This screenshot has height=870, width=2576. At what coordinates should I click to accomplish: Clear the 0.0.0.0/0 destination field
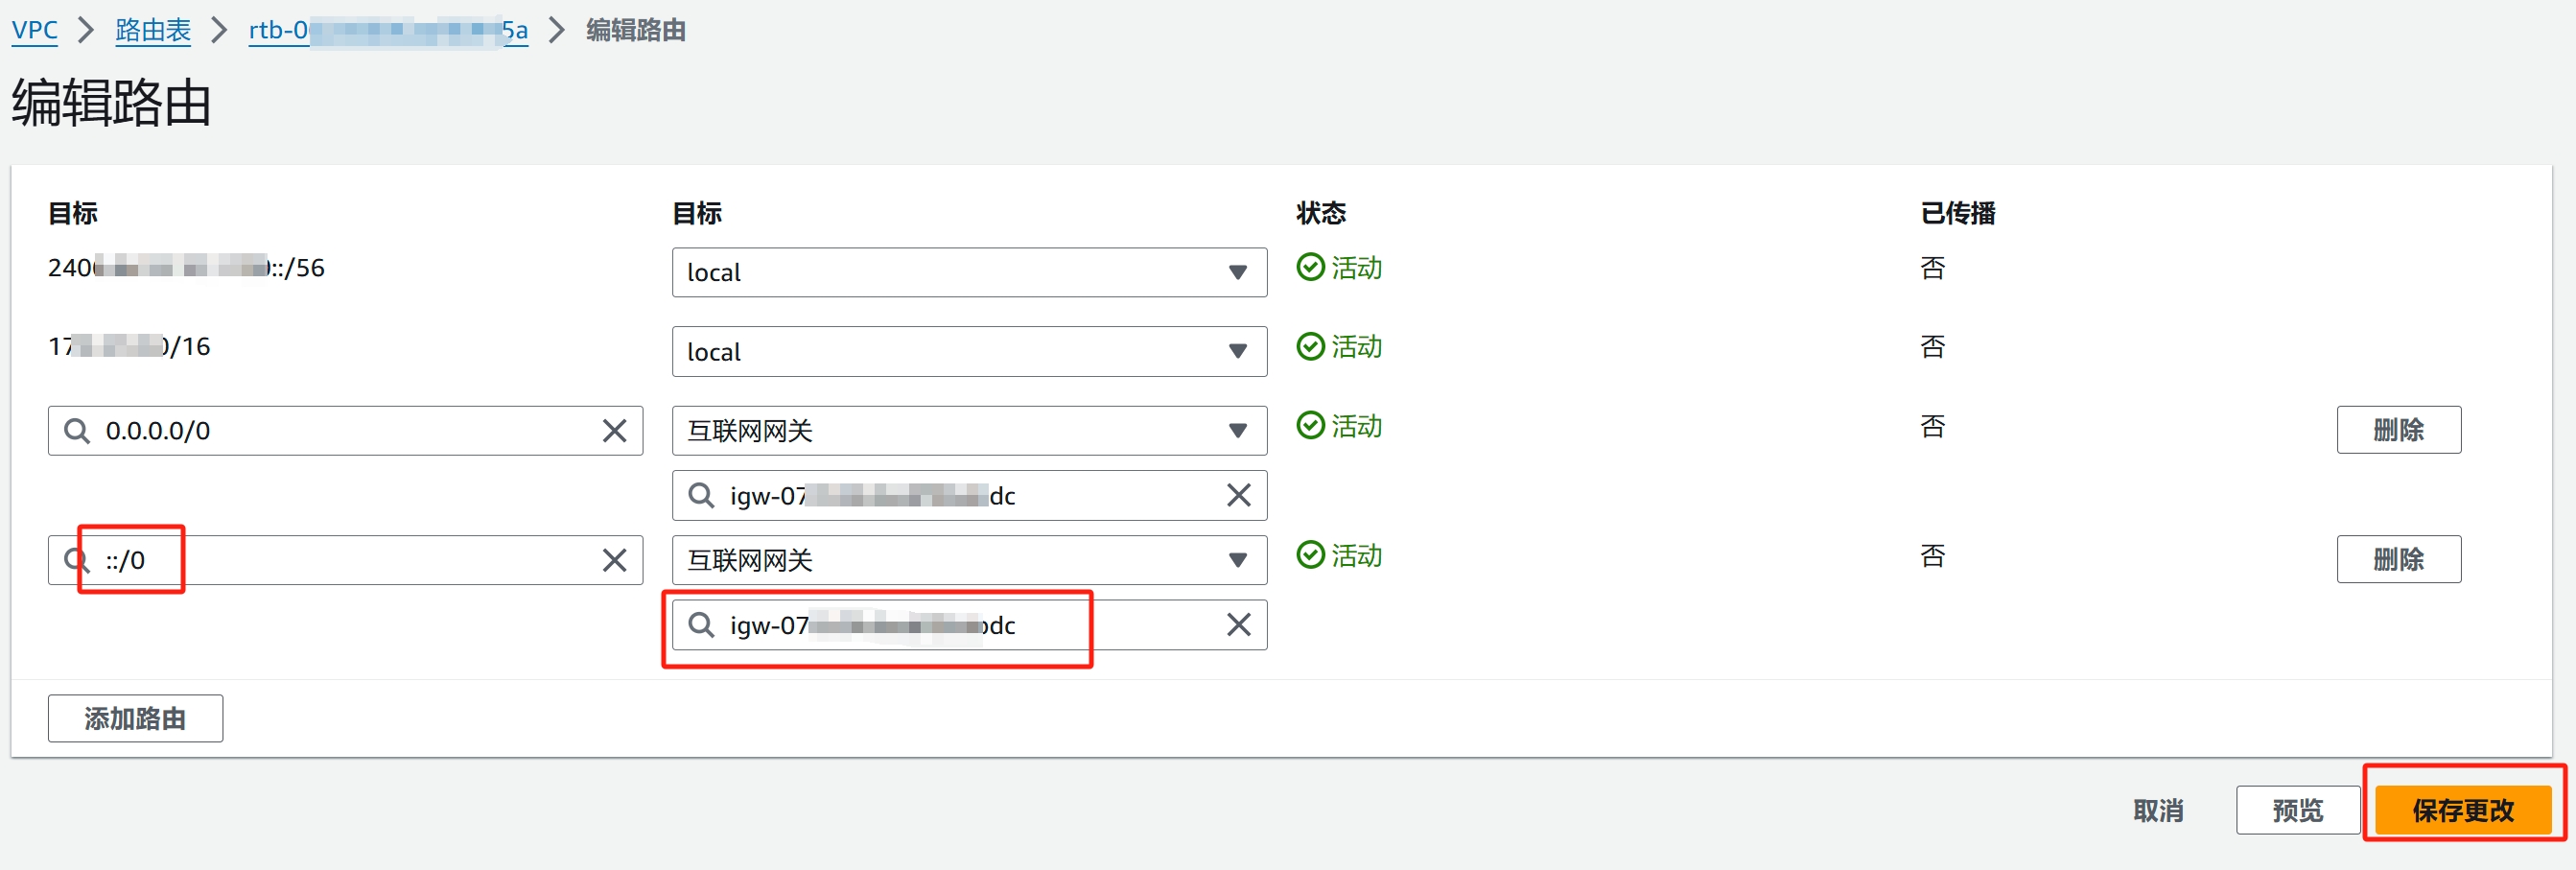pyautogui.click(x=614, y=431)
